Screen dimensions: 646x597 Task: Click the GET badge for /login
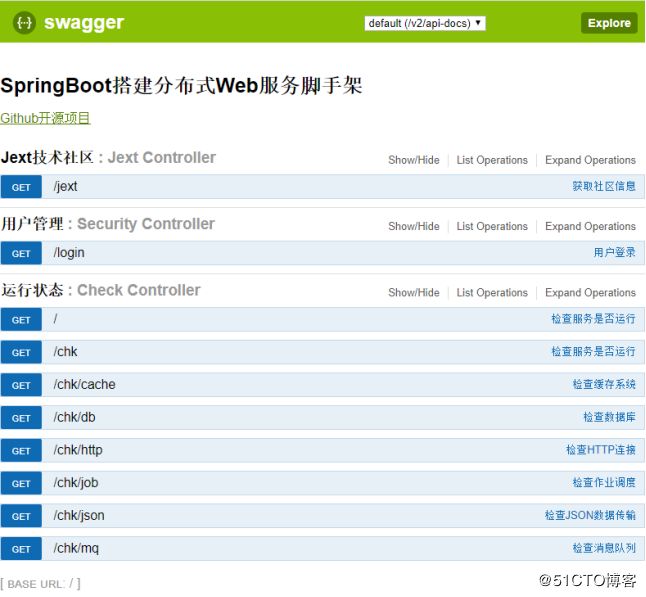click(x=21, y=253)
